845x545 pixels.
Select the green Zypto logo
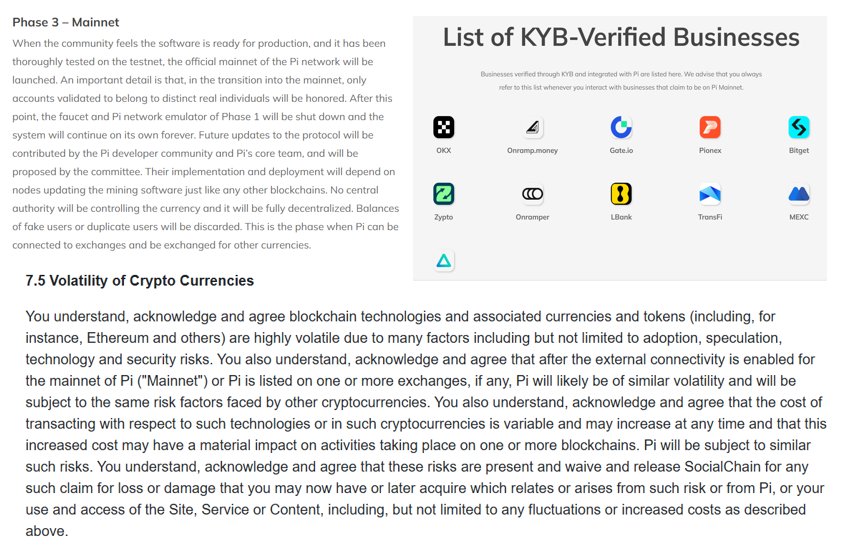pyautogui.click(x=443, y=194)
